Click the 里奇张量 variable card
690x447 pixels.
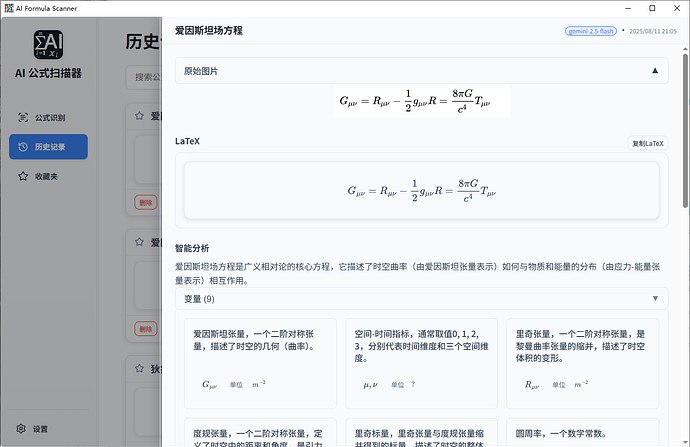click(x=583, y=363)
